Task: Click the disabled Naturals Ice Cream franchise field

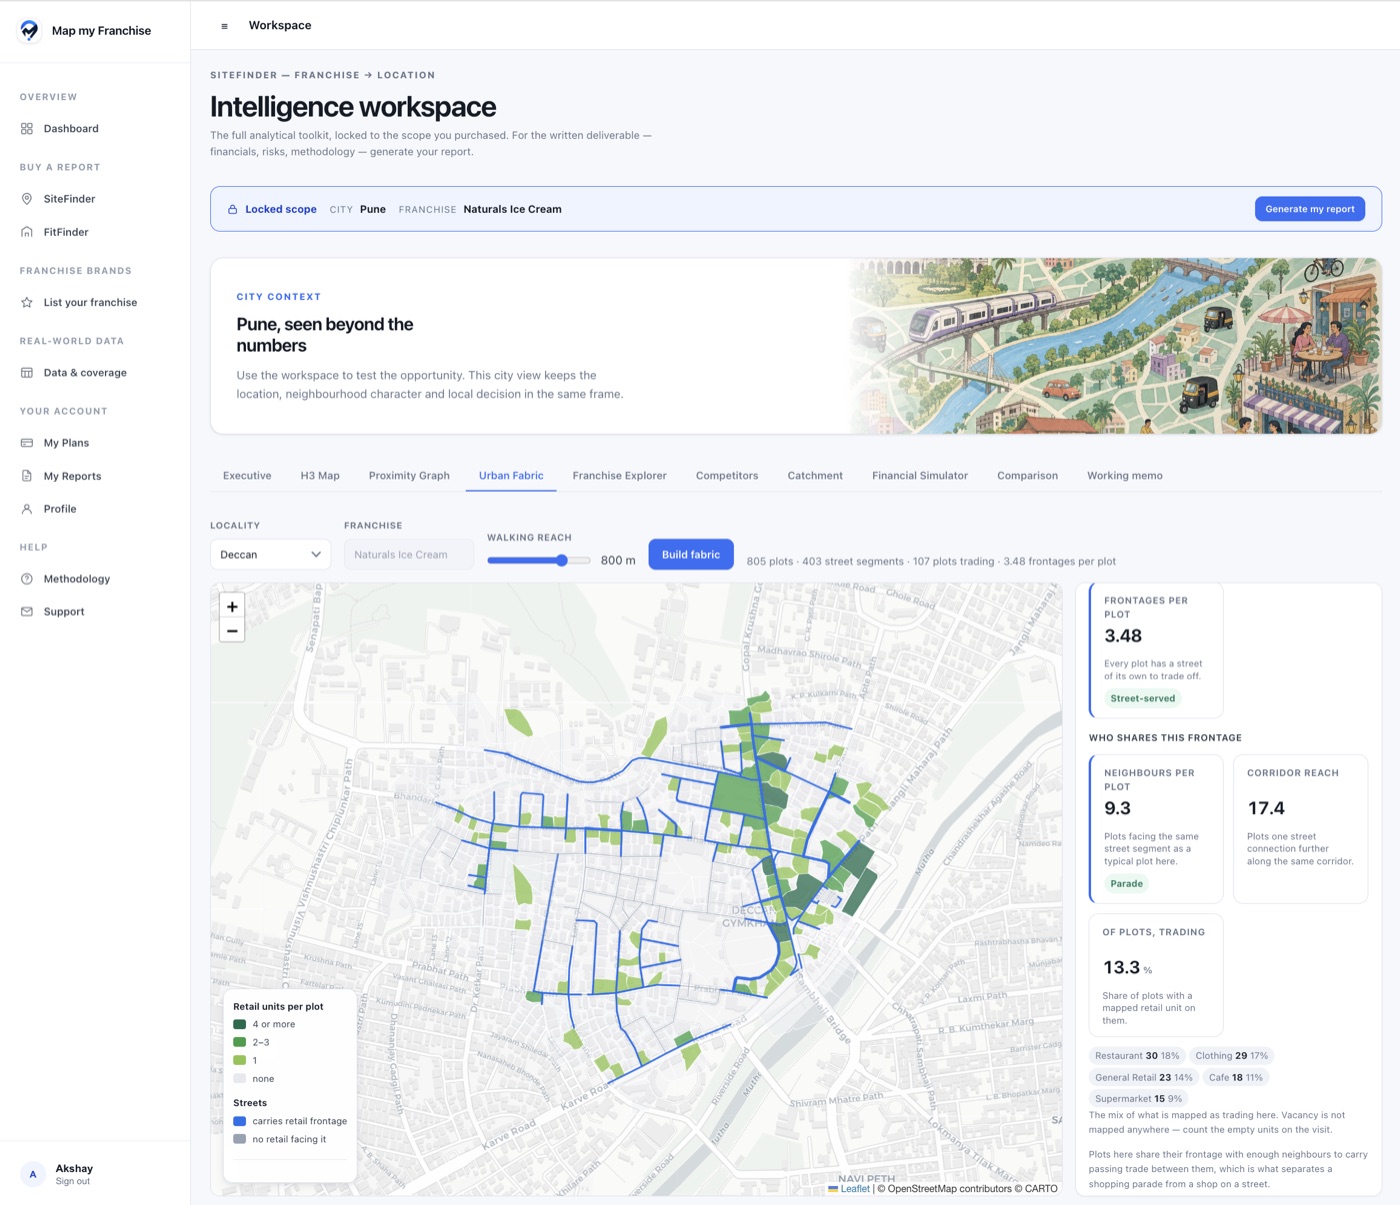Action: pyautogui.click(x=409, y=554)
